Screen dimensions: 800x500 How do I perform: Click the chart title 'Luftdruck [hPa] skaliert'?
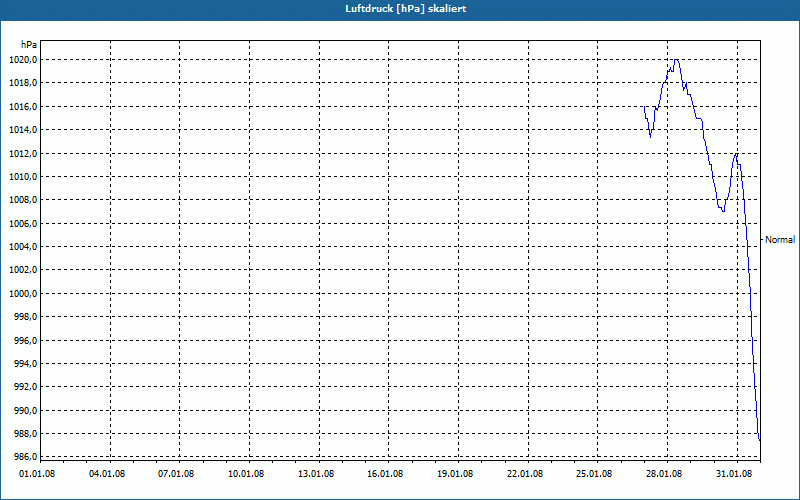coord(405,9)
